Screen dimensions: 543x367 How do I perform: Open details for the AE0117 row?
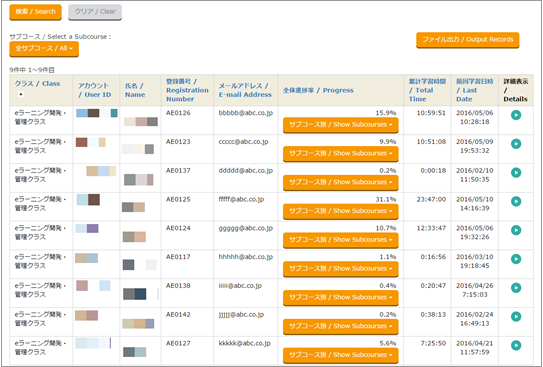pyautogui.click(x=516, y=259)
